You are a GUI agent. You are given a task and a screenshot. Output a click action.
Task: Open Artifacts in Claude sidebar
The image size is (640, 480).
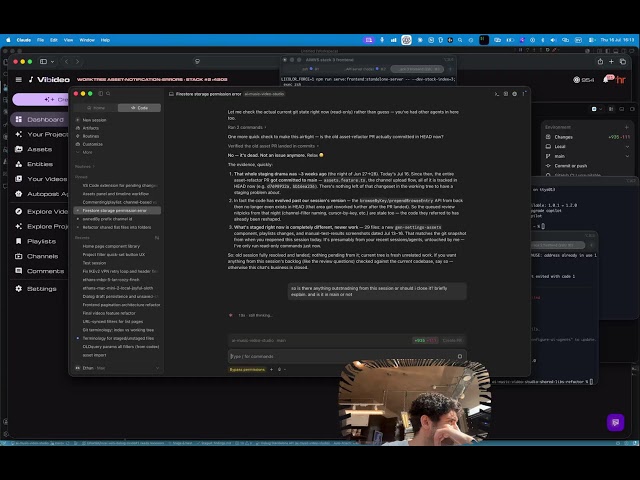click(91, 128)
